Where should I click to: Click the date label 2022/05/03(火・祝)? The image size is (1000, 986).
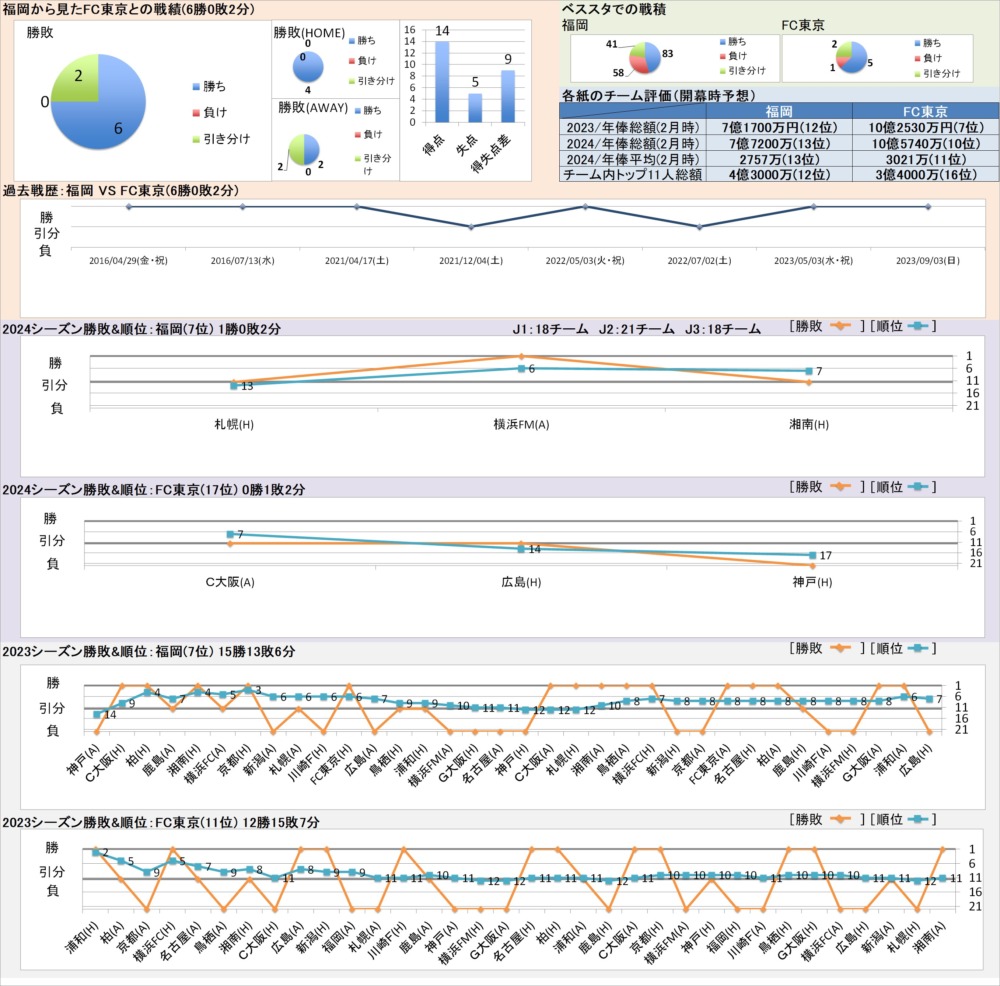tap(585, 260)
